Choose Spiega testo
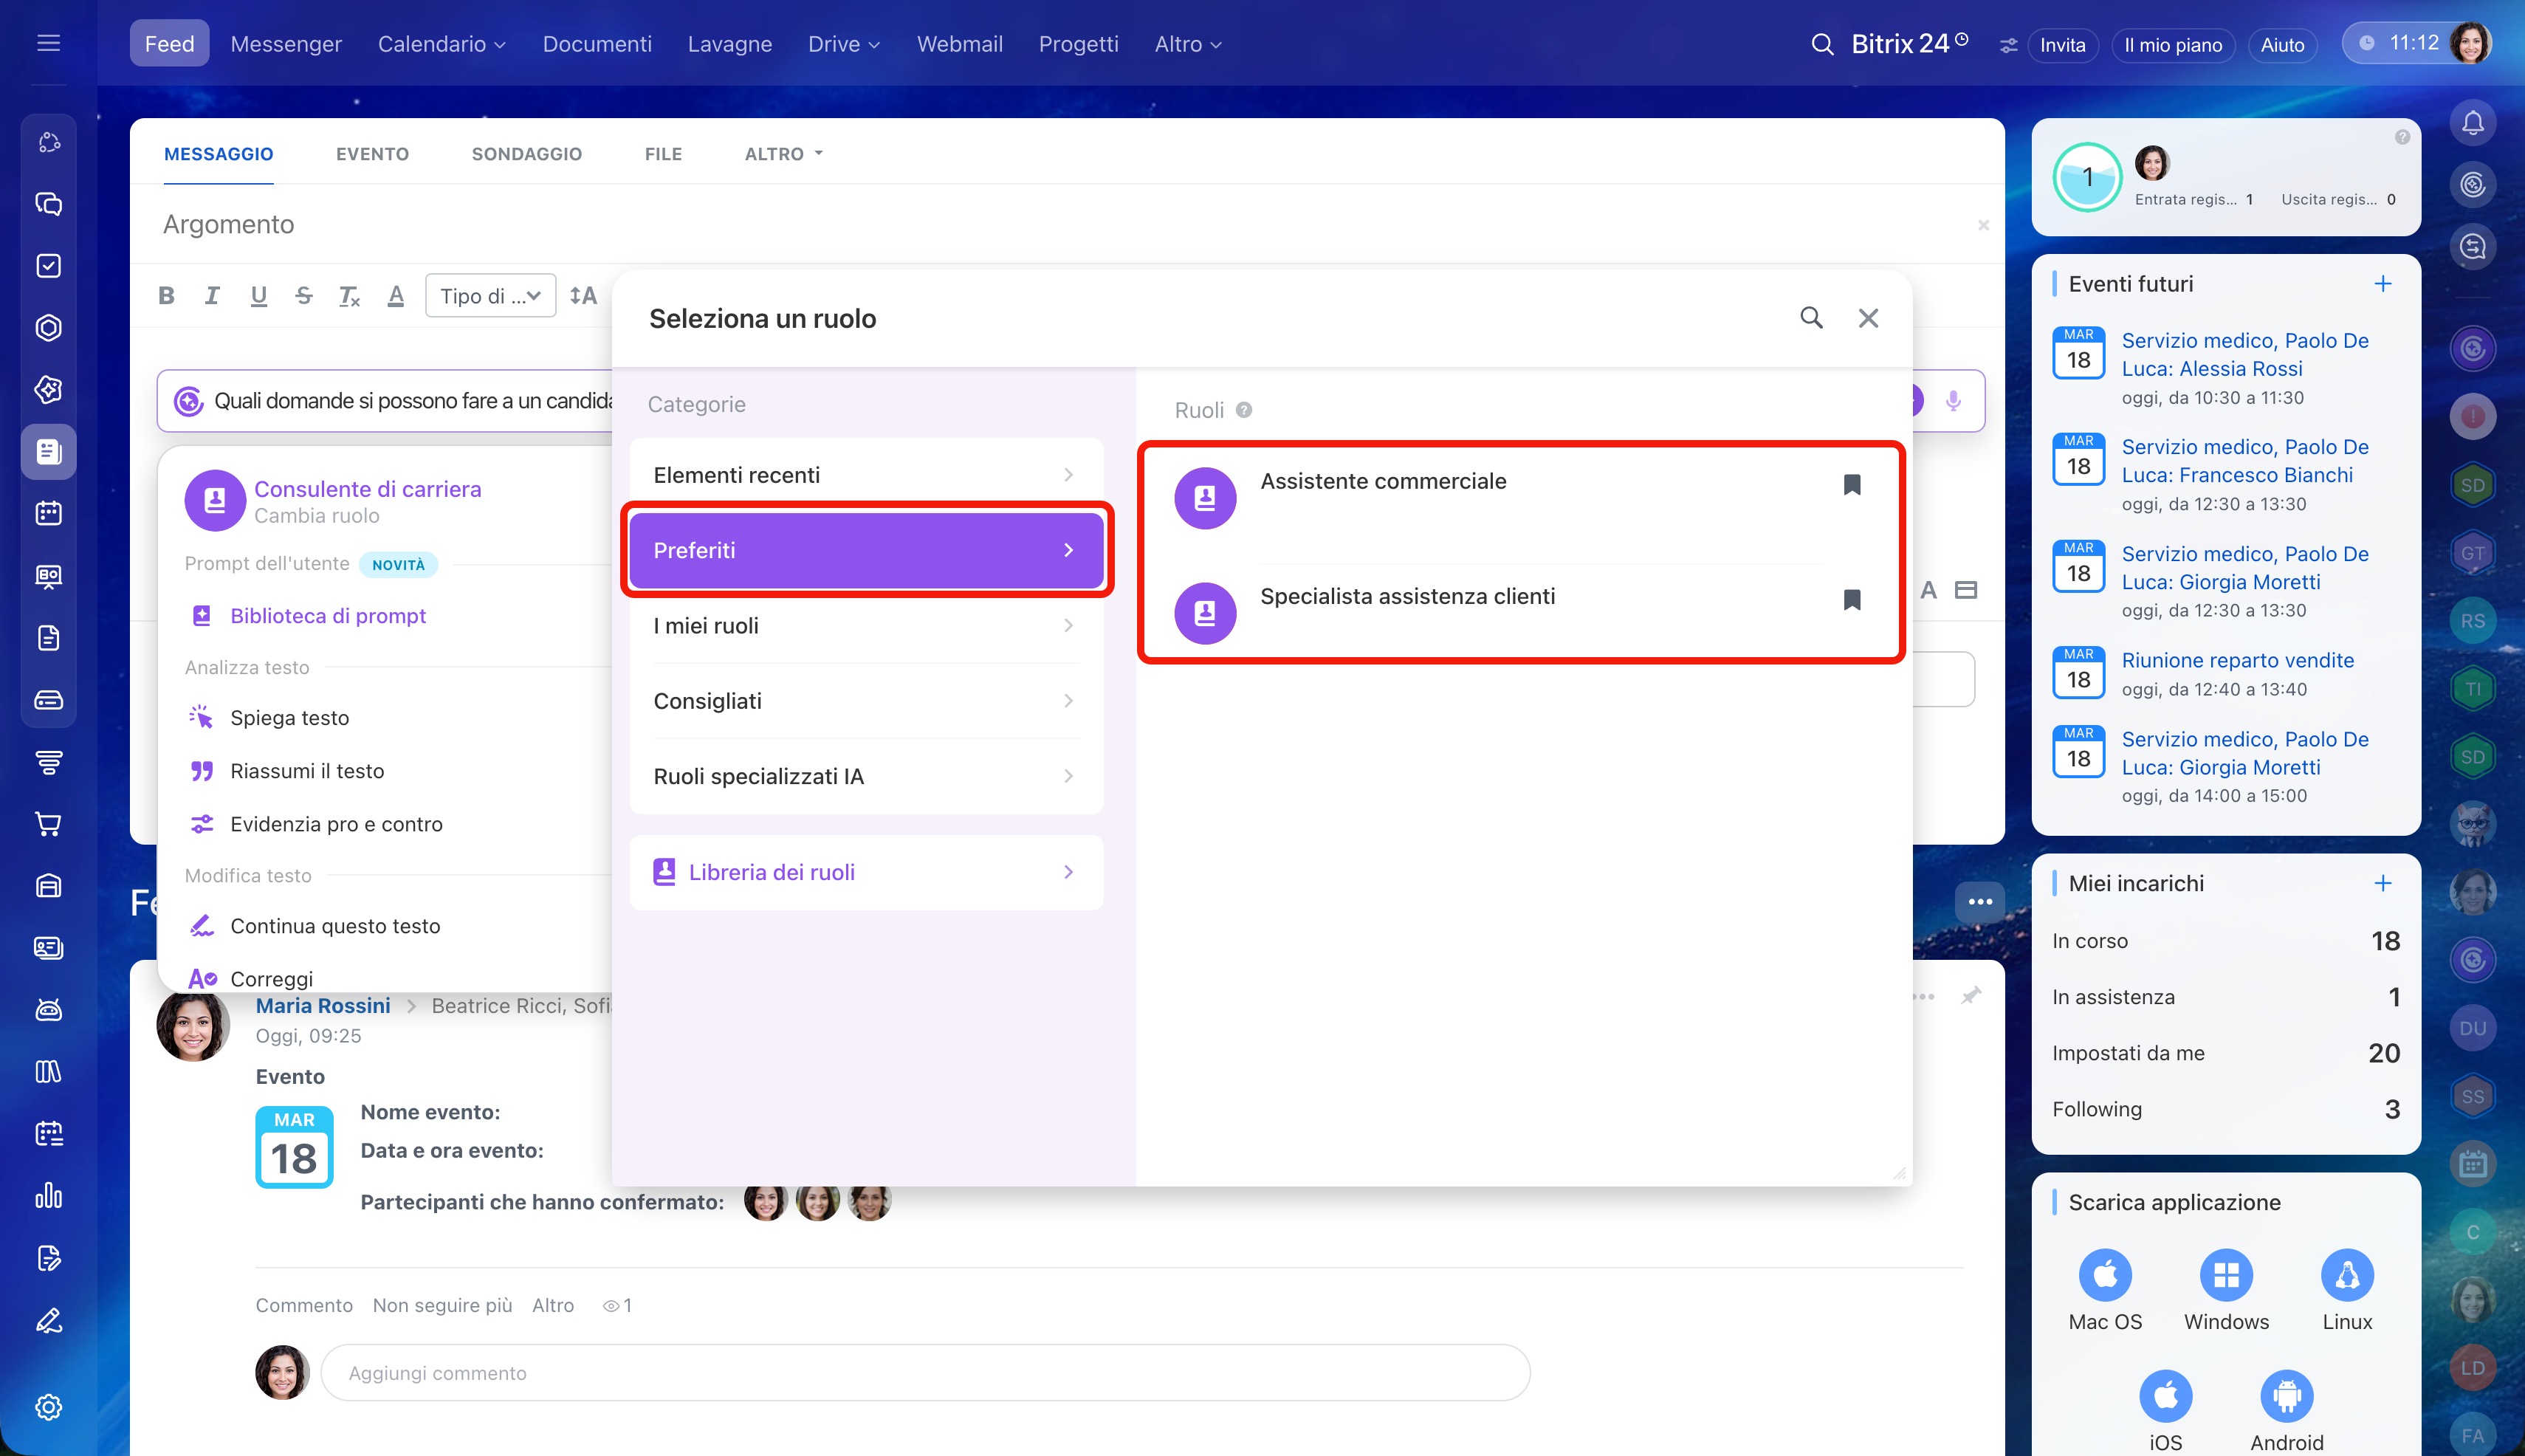 pos(289,718)
